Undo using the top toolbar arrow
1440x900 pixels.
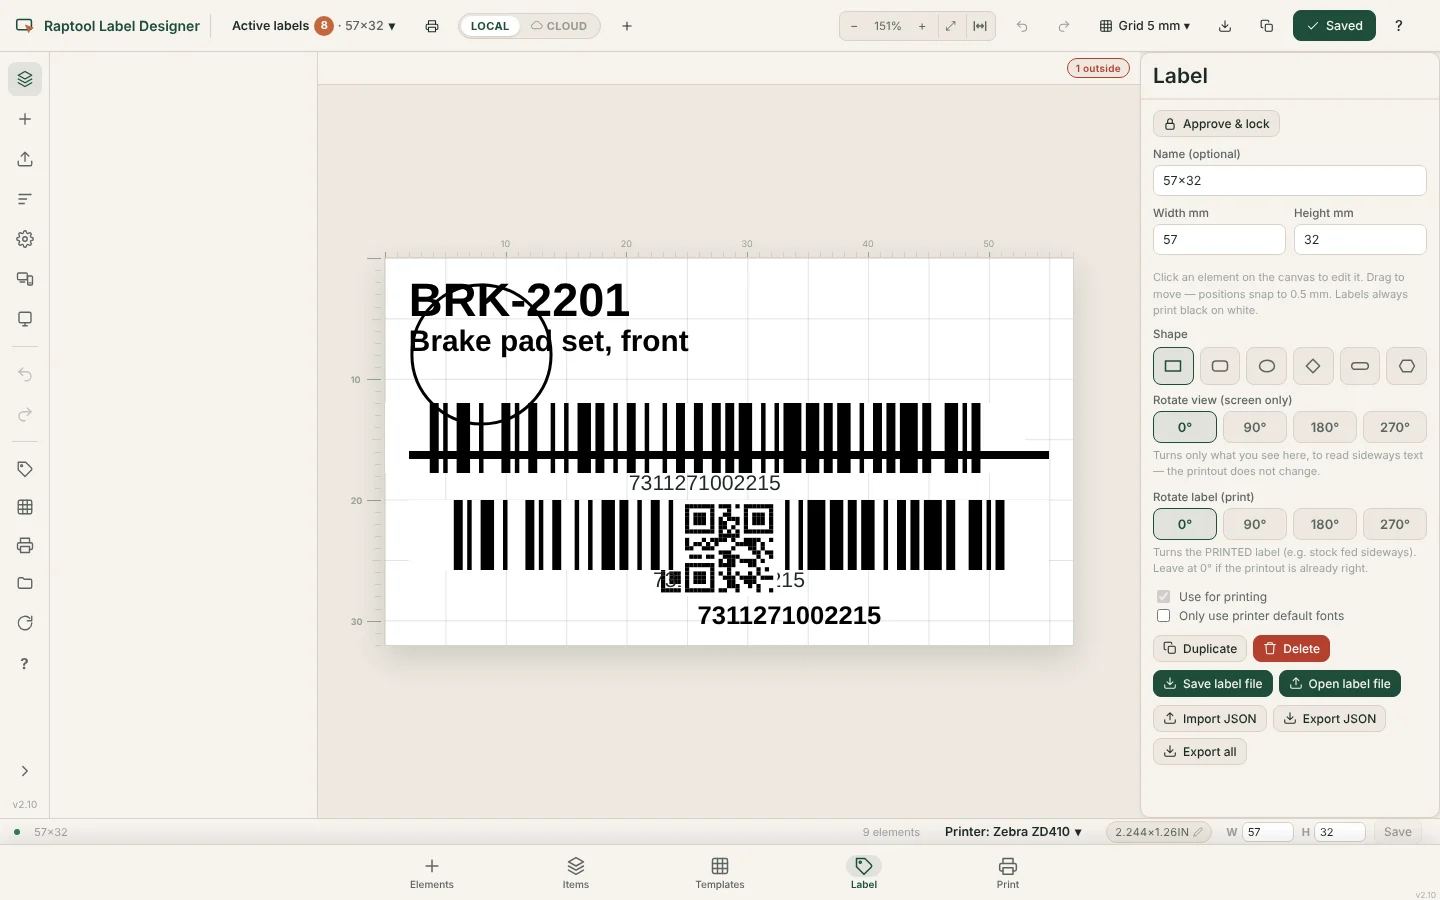[1022, 26]
